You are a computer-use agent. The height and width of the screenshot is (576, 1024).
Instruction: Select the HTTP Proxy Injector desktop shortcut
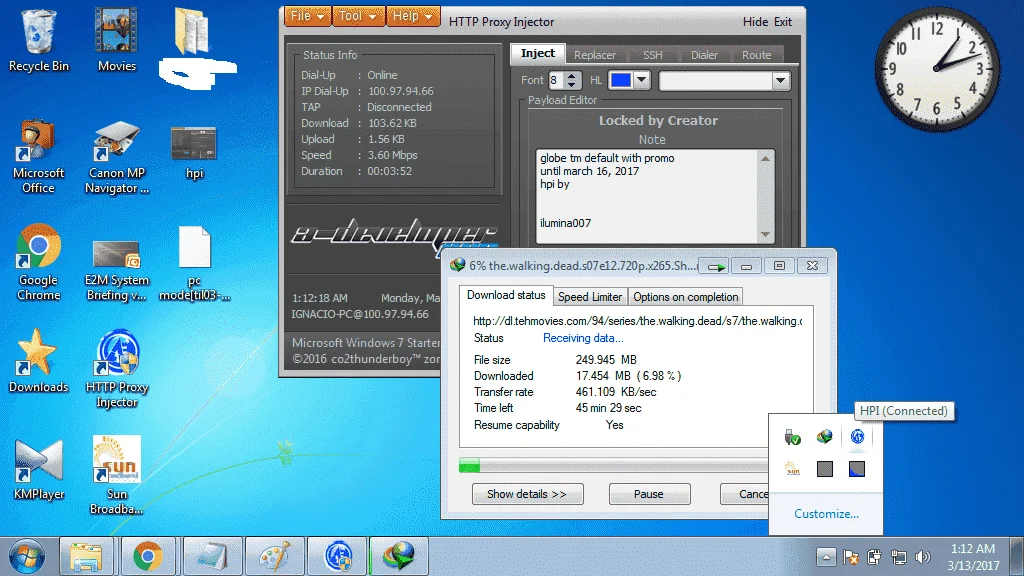(x=117, y=369)
